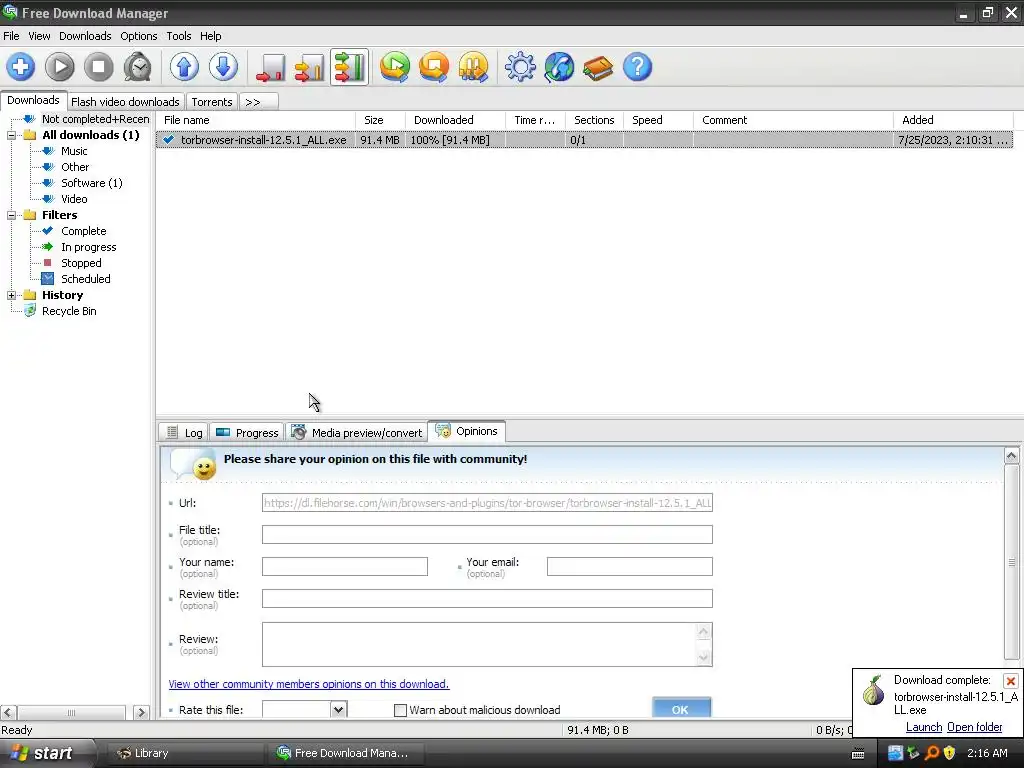
Task: Select torbrowser-install-12.5.1_ALL.exe download row
Action: coord(584,140)
